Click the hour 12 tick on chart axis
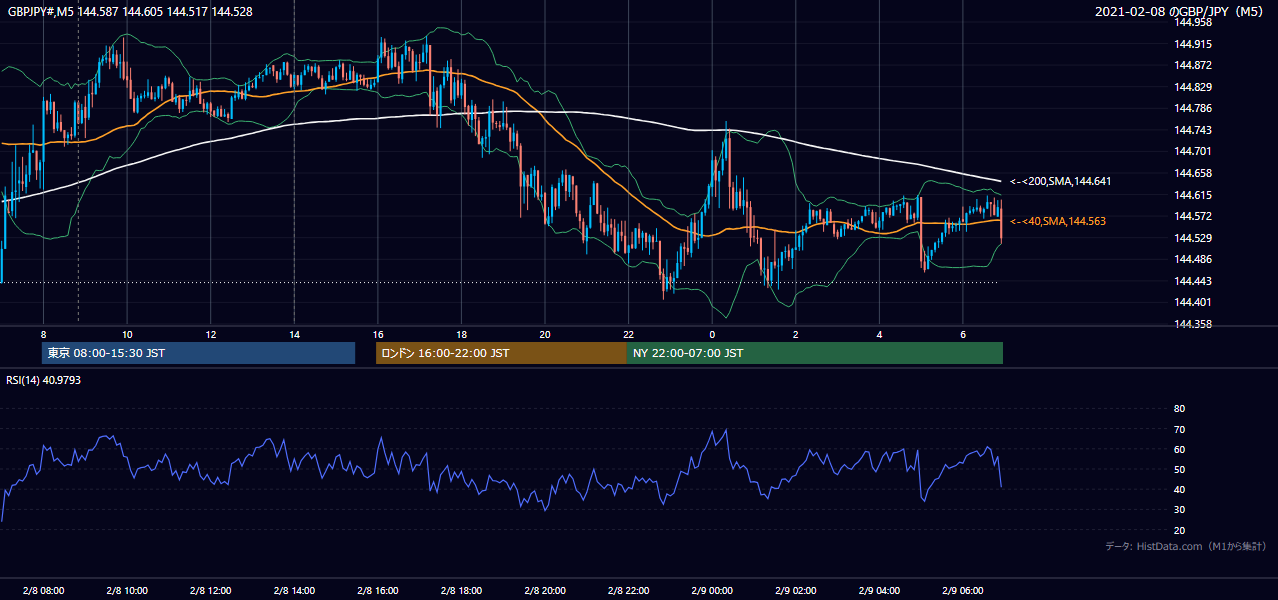 pyautogui.click(x=210, y=334)
